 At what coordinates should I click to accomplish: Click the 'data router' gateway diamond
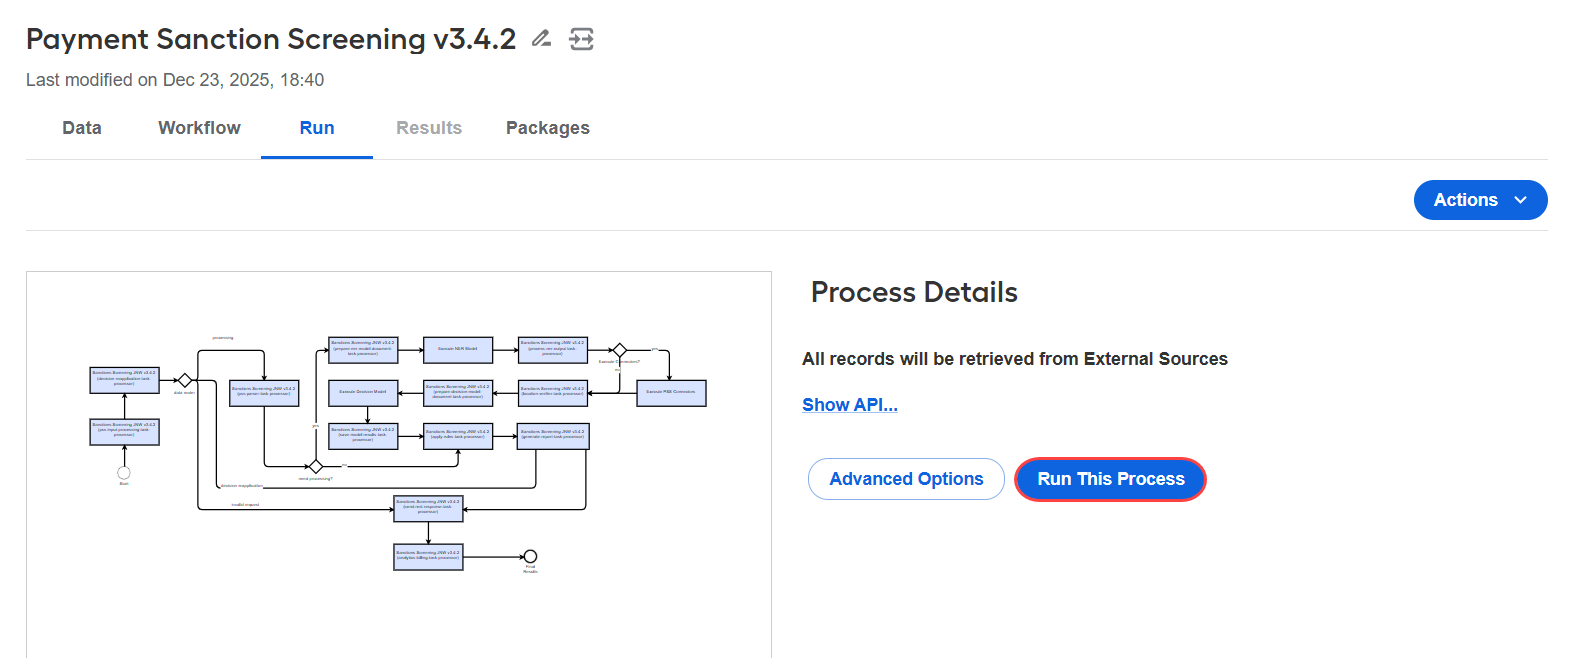[184, 381]
